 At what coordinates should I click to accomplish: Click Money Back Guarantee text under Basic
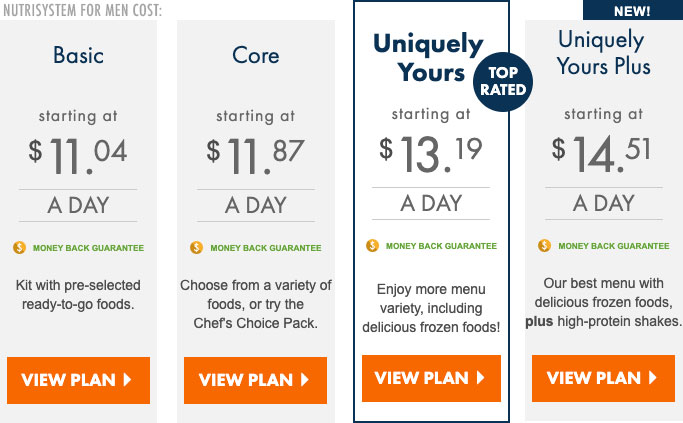(88, 248)
